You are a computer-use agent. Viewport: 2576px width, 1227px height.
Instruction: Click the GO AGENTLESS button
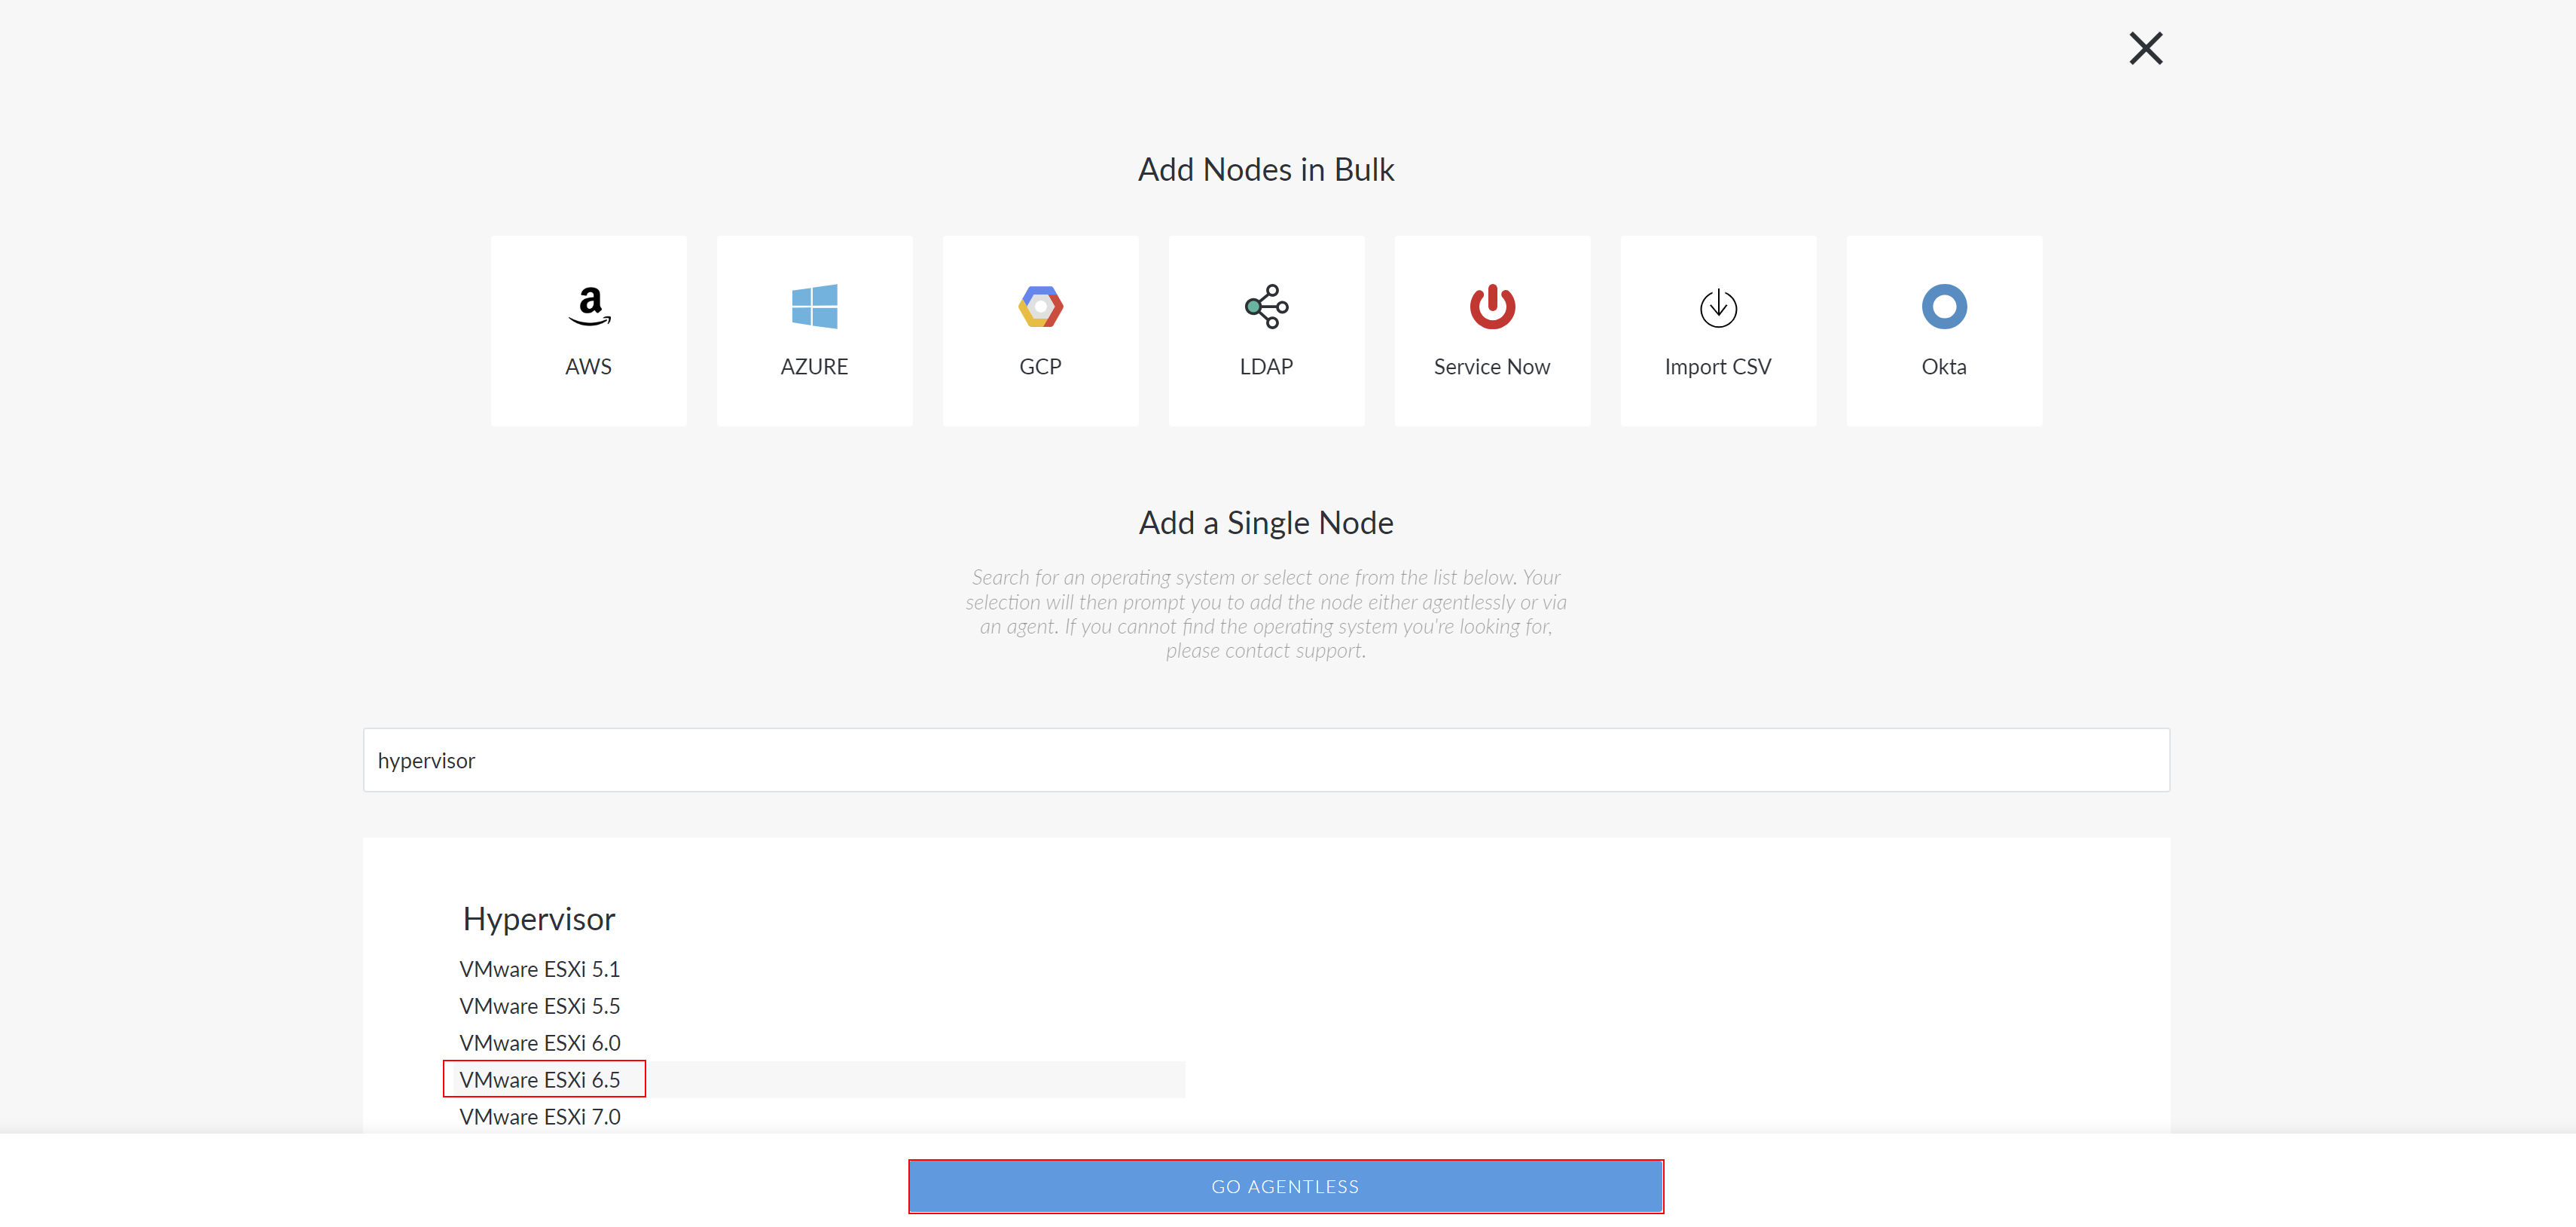coord(1286,1186)
